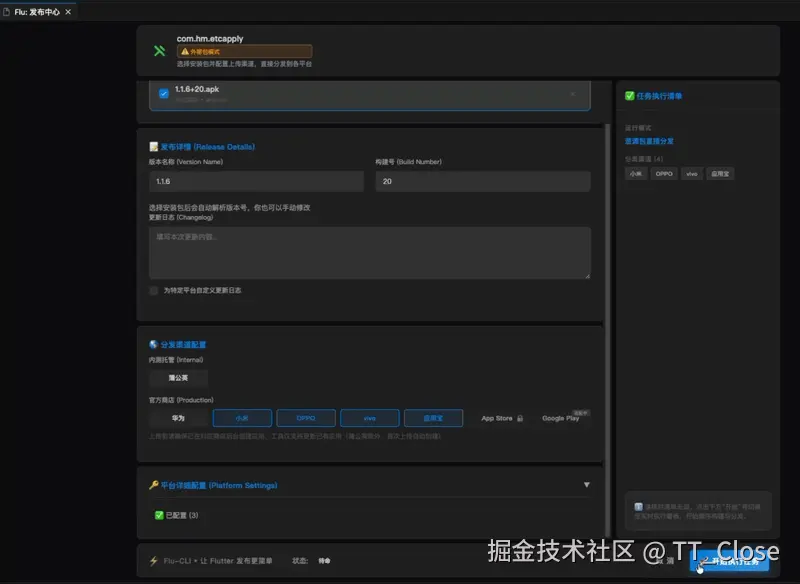
Task: Focus the Version Name field showing 1.1.6
Action: 256,182
